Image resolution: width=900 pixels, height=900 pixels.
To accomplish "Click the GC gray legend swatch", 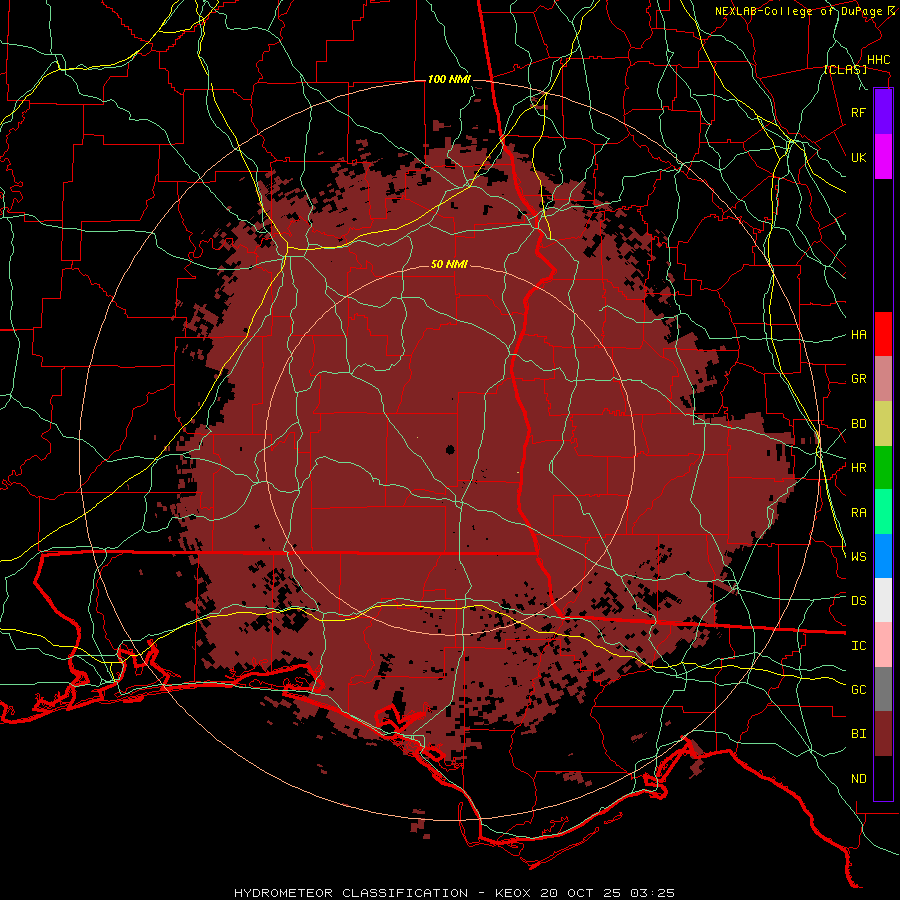I will coord(883,689).
